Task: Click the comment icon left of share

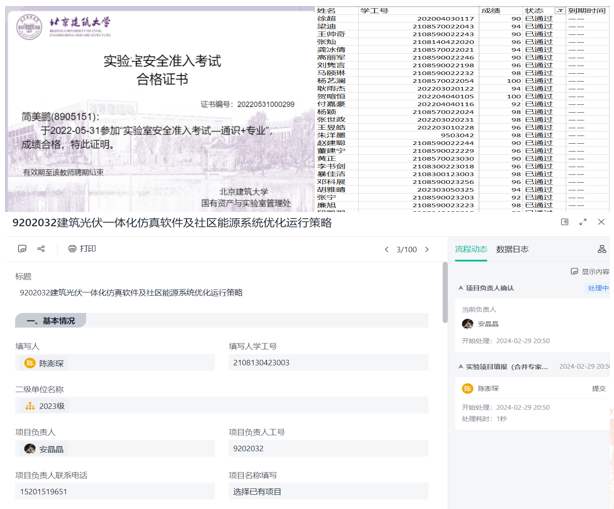Action: point(22,249)
